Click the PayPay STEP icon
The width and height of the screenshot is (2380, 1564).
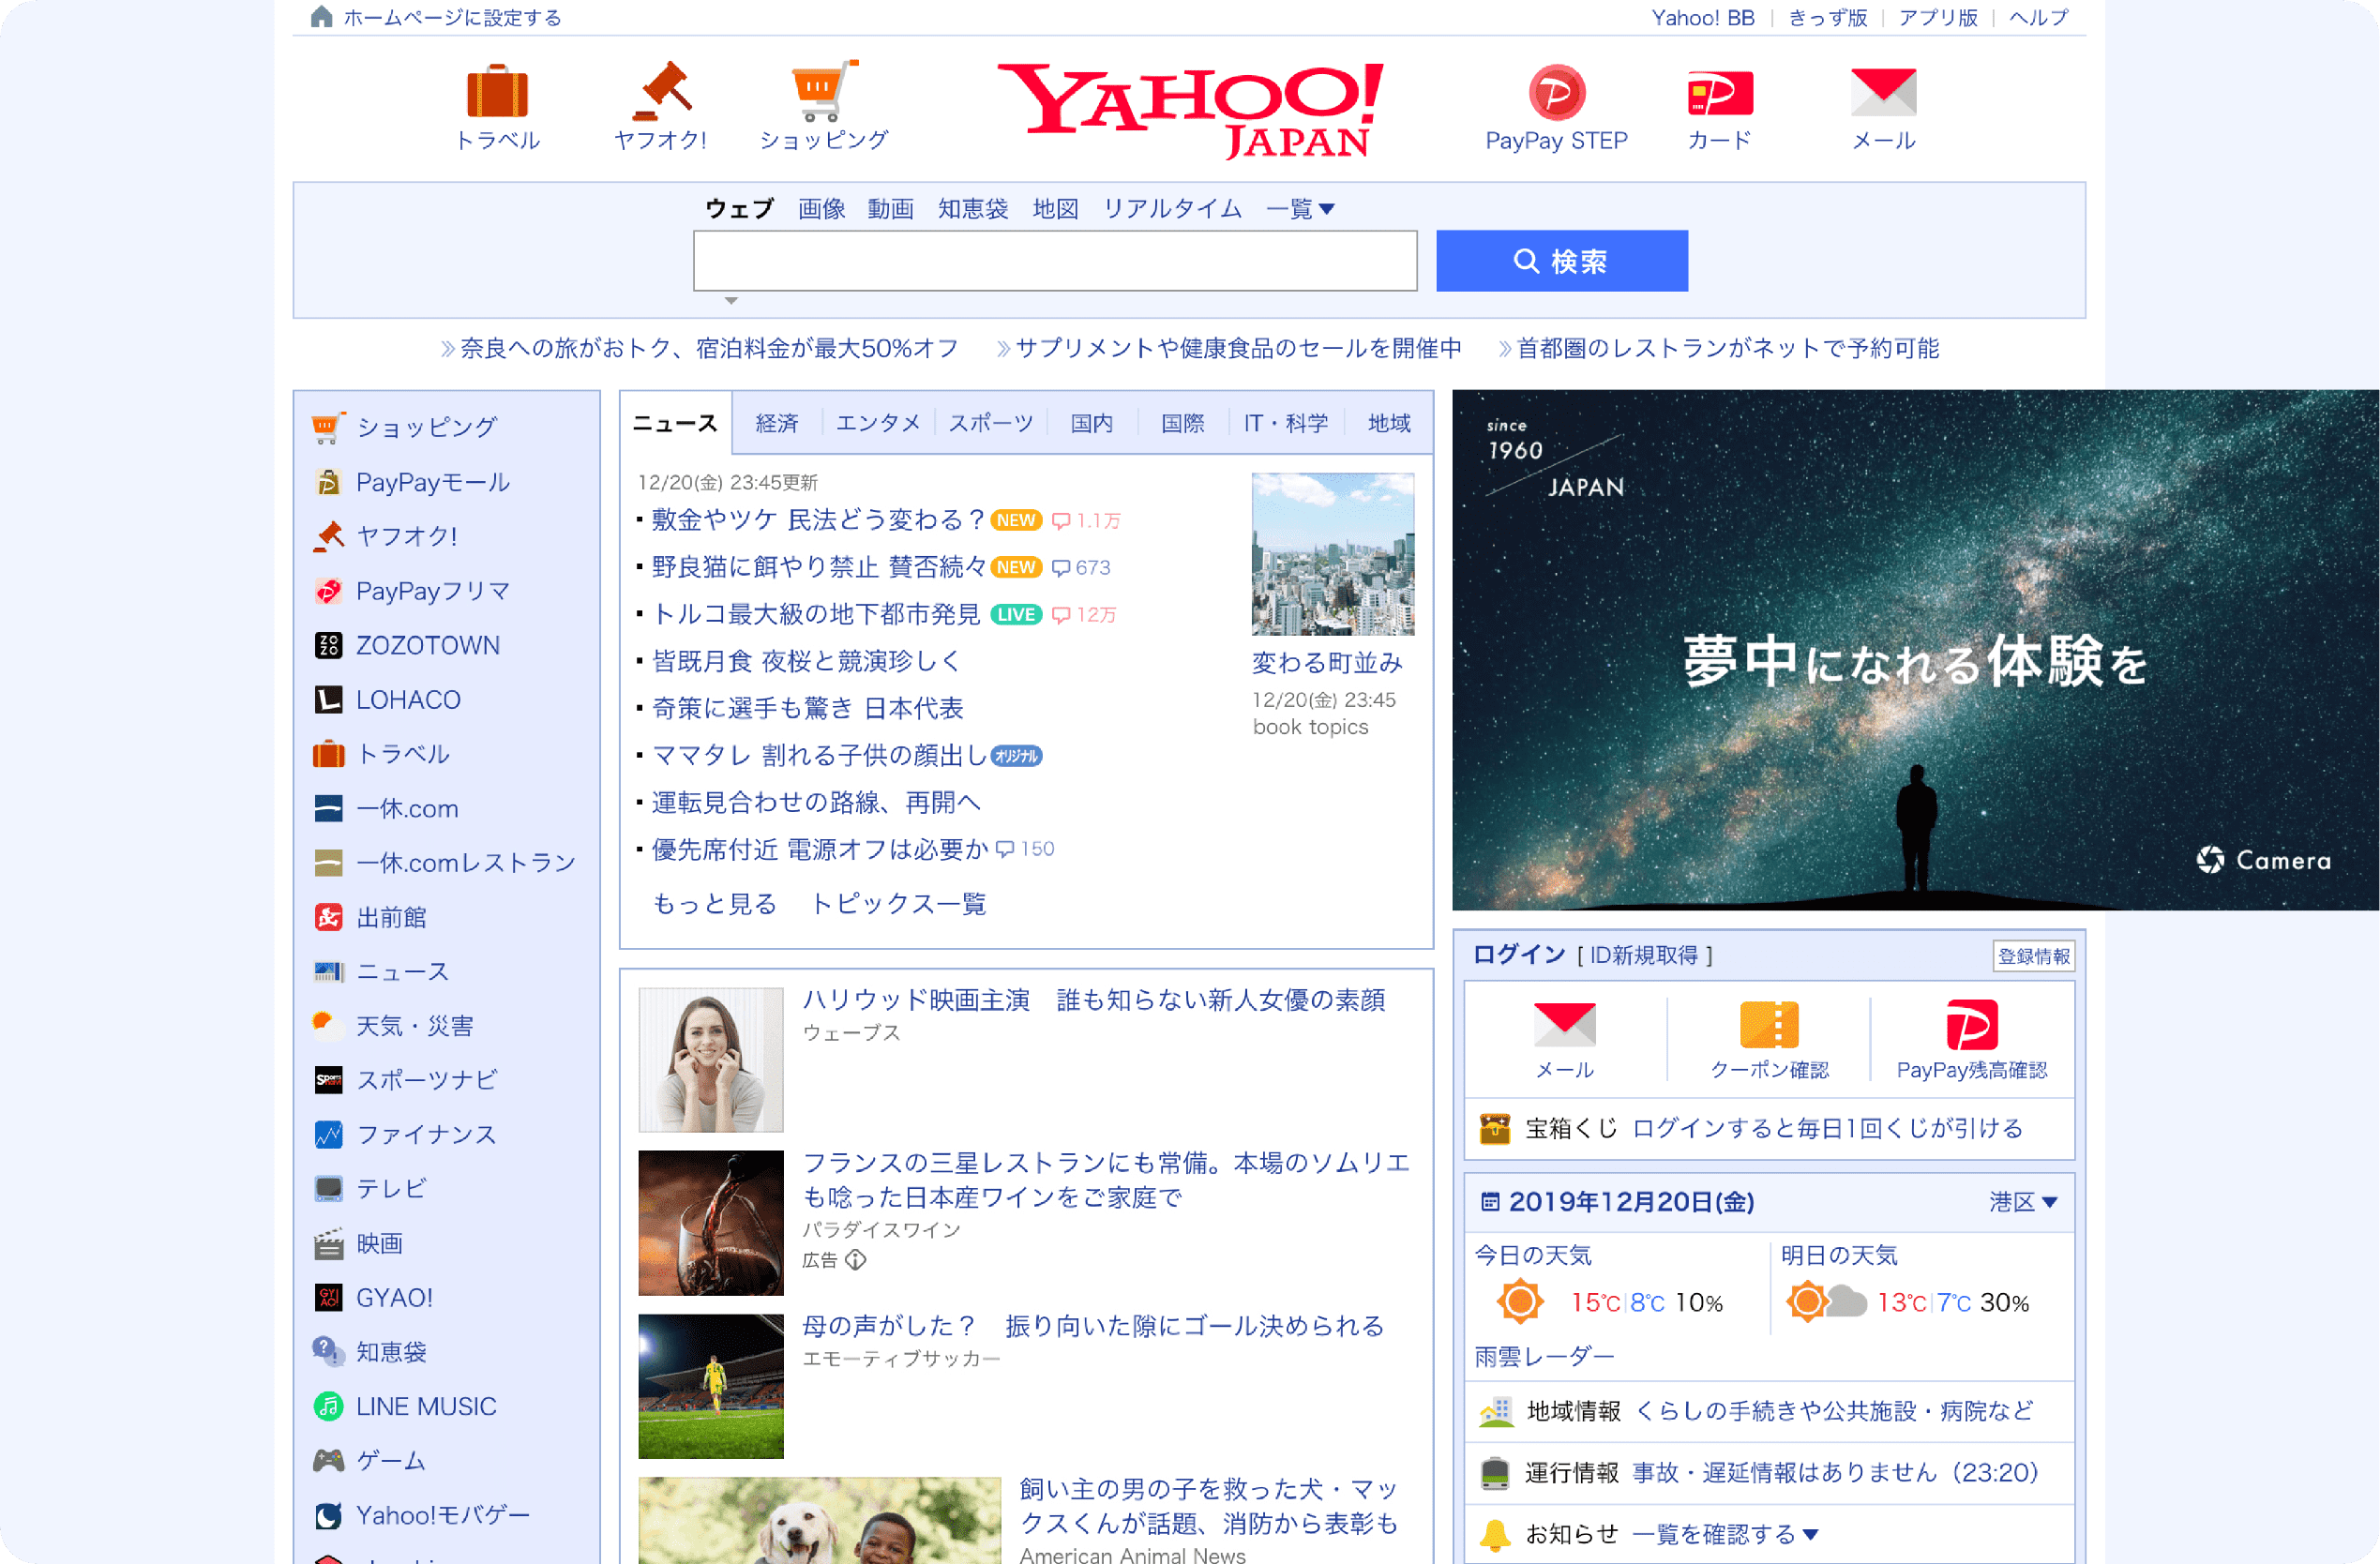point(1556,92)
